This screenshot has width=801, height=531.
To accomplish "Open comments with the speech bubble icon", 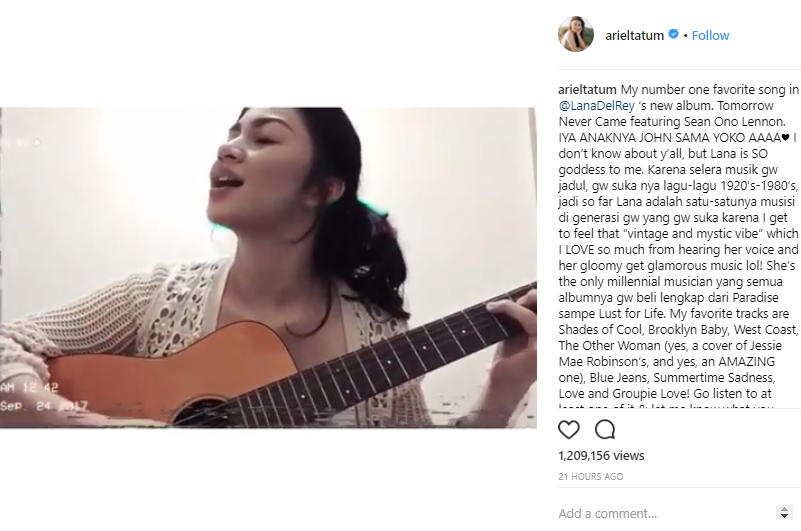I will coord(605,430).
